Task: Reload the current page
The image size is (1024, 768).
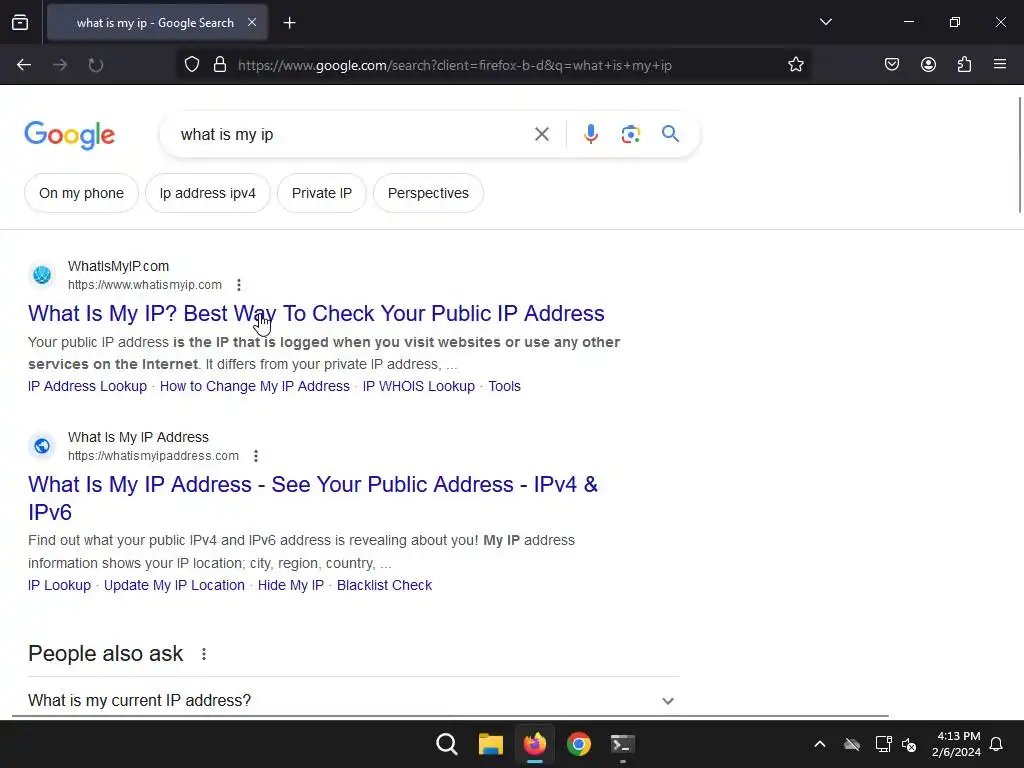Action: pyautogui.click(x=96, y=65)
